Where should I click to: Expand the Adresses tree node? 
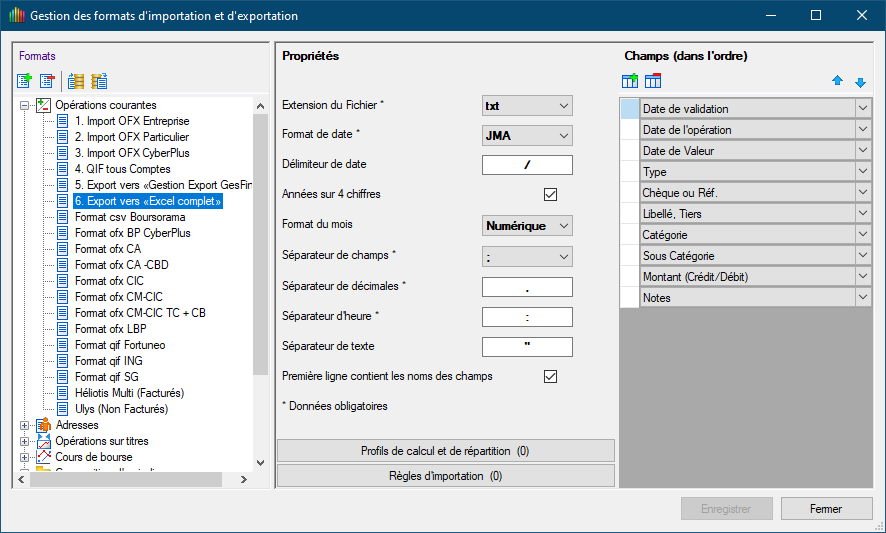click(x=25, y=425)
